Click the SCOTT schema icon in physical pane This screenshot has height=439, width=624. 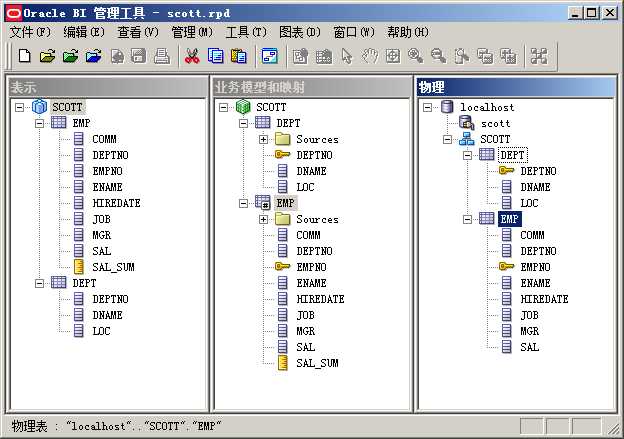point(466,139)
